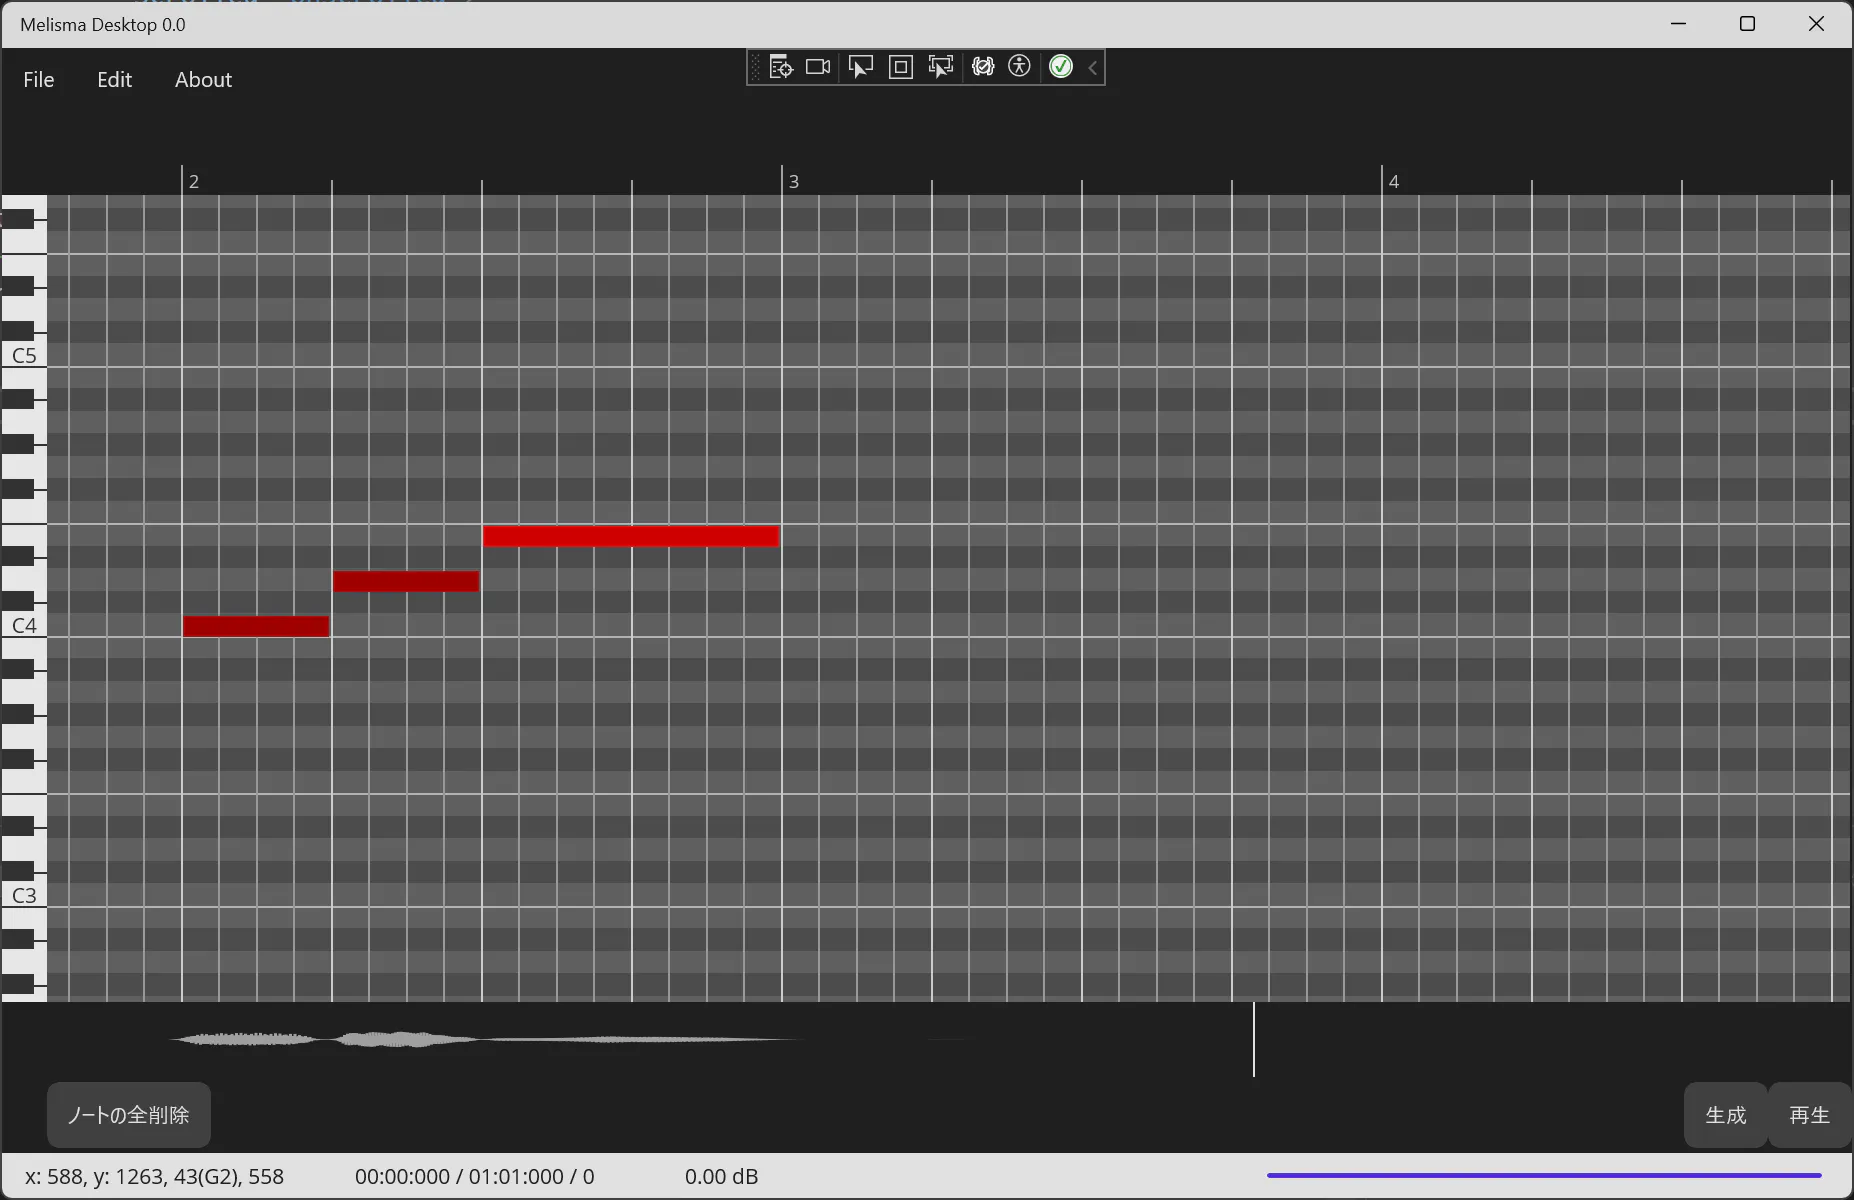This screenshot has width=1854, height=1200.
Task: Toggle Display Layout Adorners
Action: (901, 67)
